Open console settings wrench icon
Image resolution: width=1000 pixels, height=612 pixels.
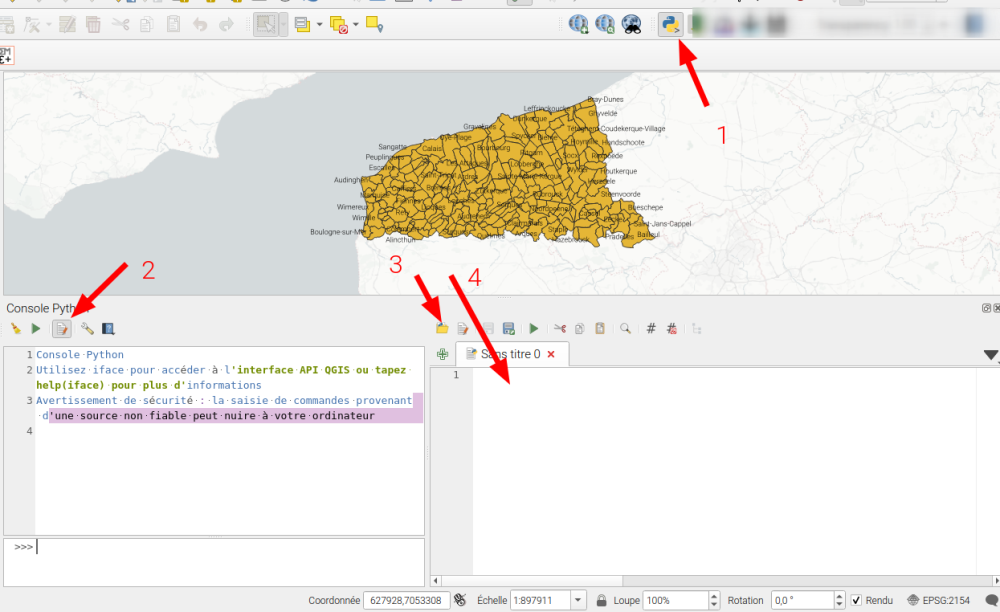(x=87, y=328)
